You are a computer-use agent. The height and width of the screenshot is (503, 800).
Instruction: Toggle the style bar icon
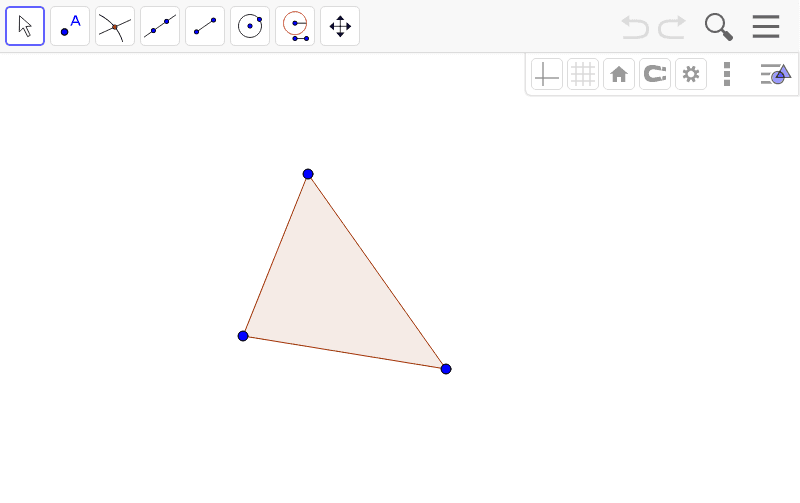click(x=776, y=74)
